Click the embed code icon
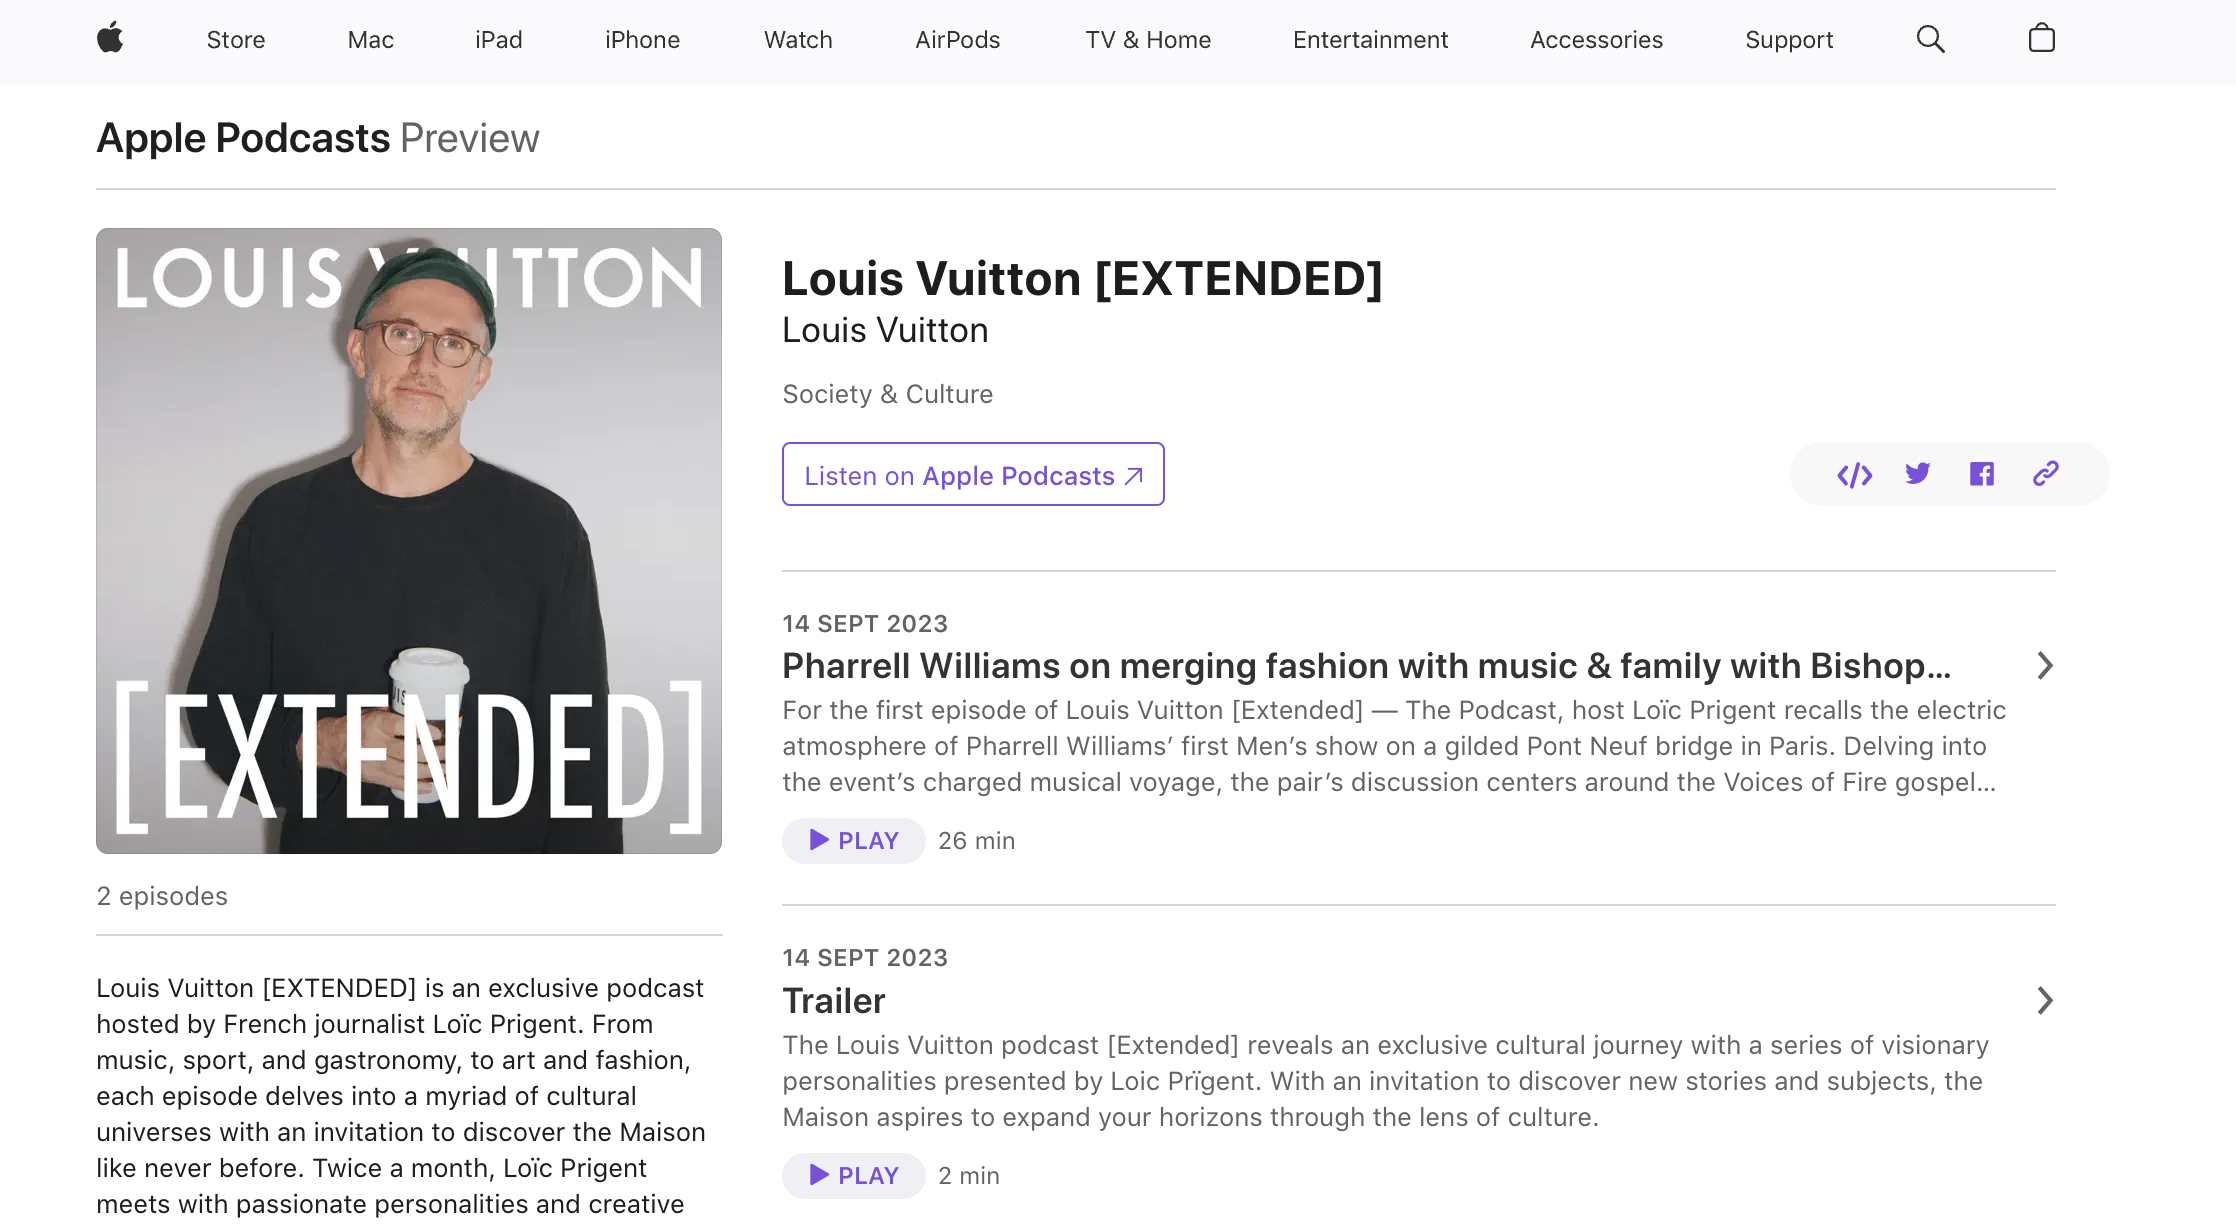The height and width of the screenshot is (1226, 2236). [1854, 475]
